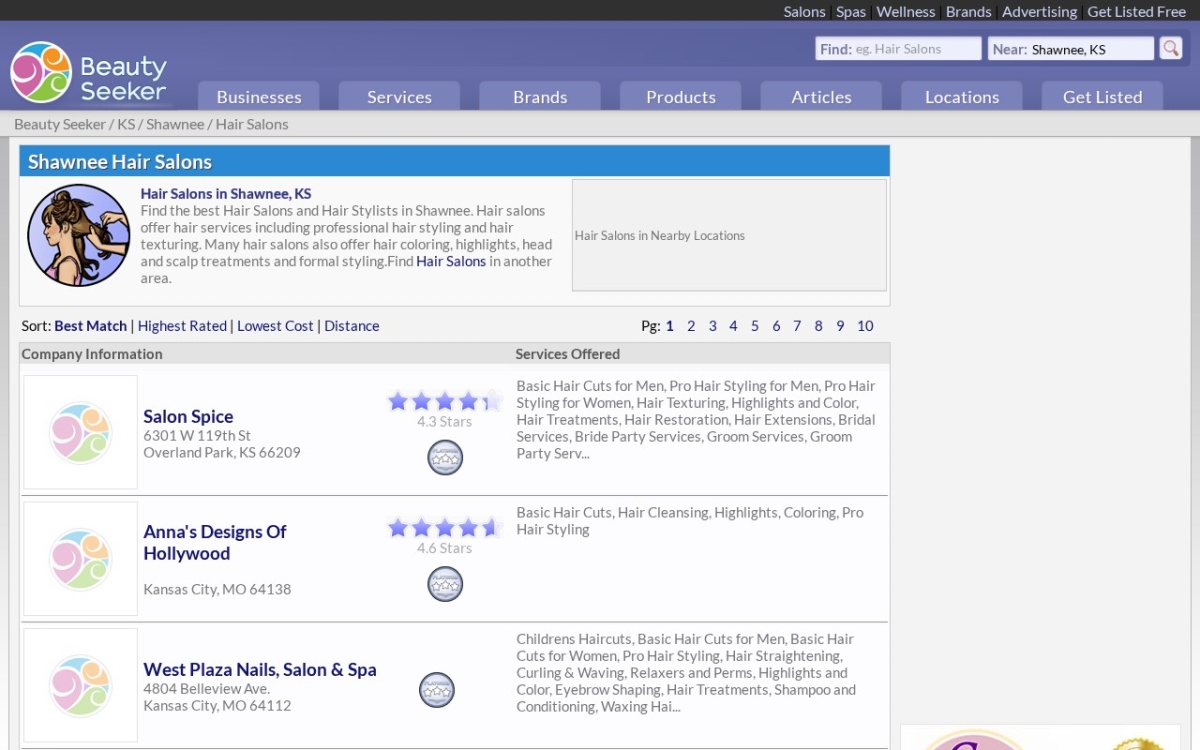Click Salons in the top bar
This screenshot has width=1200, height=750.
coord(804,12)
